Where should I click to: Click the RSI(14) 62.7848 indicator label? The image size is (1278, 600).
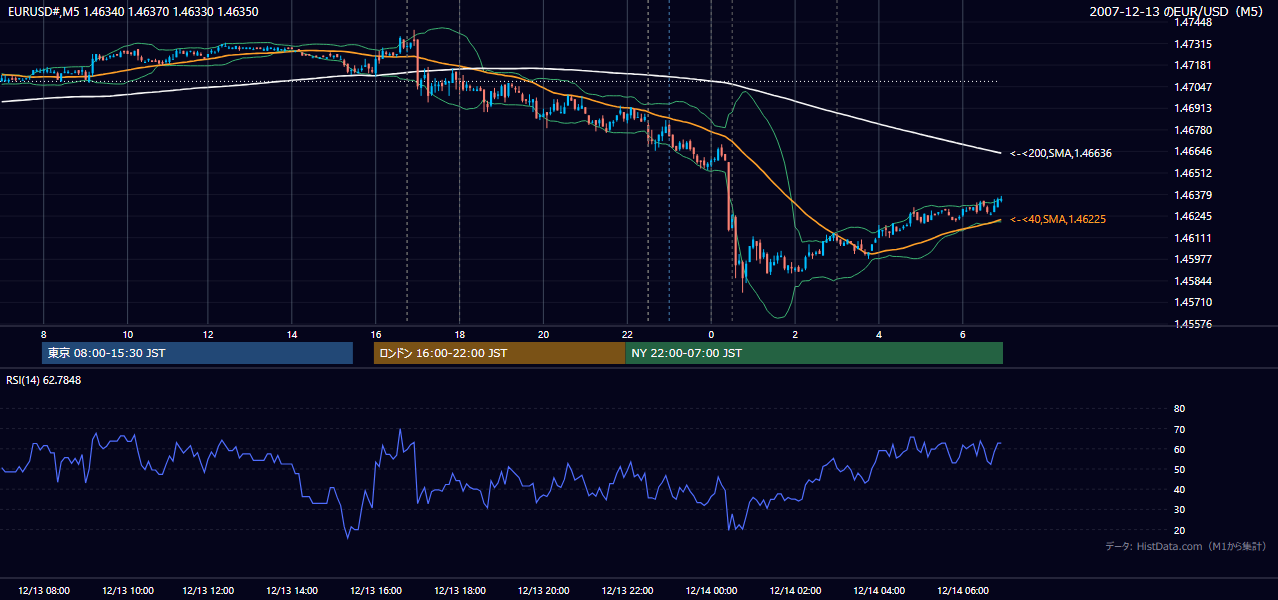[44, 380]
